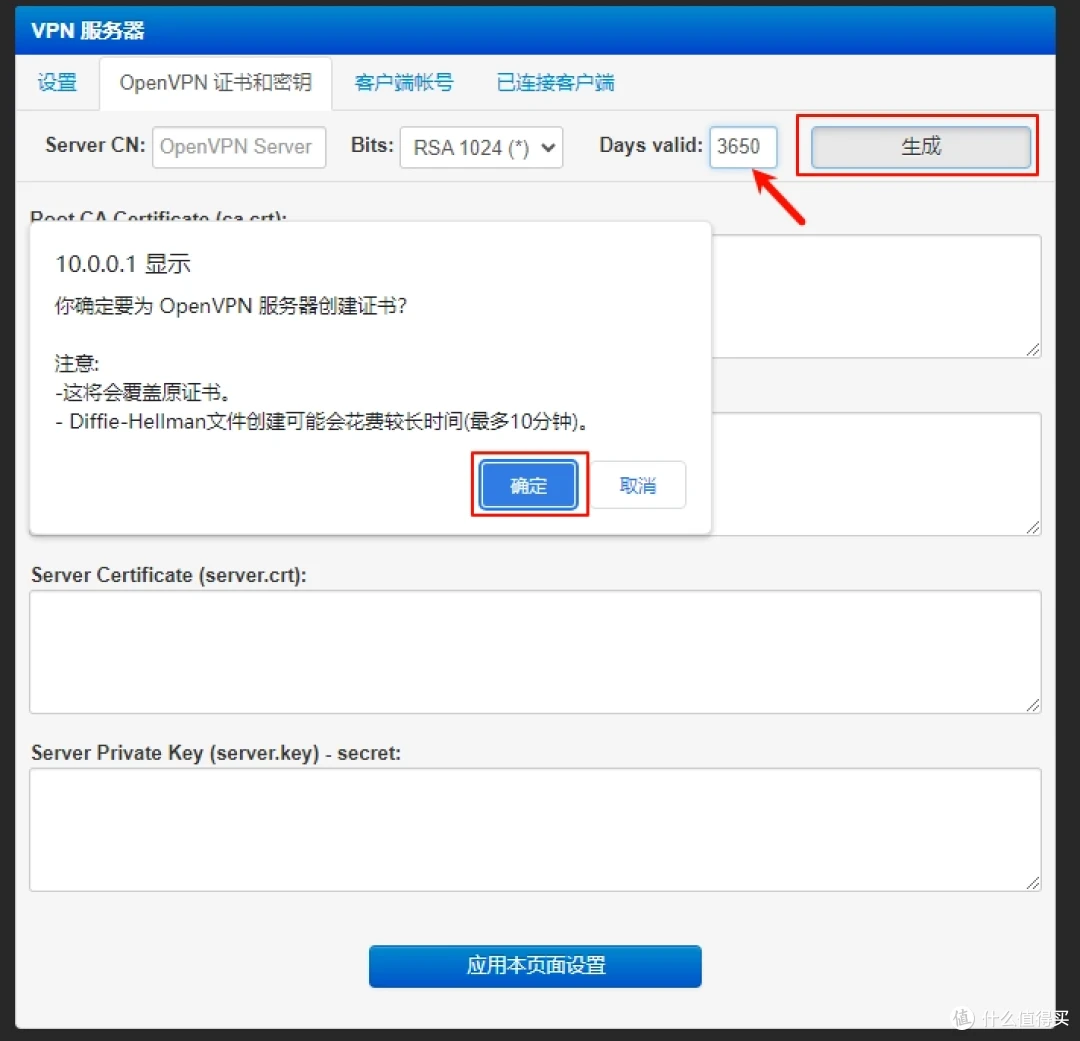Screen dimensions: 1080x1041
Task: Open the Bits RSA 1024 dropdown
Action: [481, 147]
